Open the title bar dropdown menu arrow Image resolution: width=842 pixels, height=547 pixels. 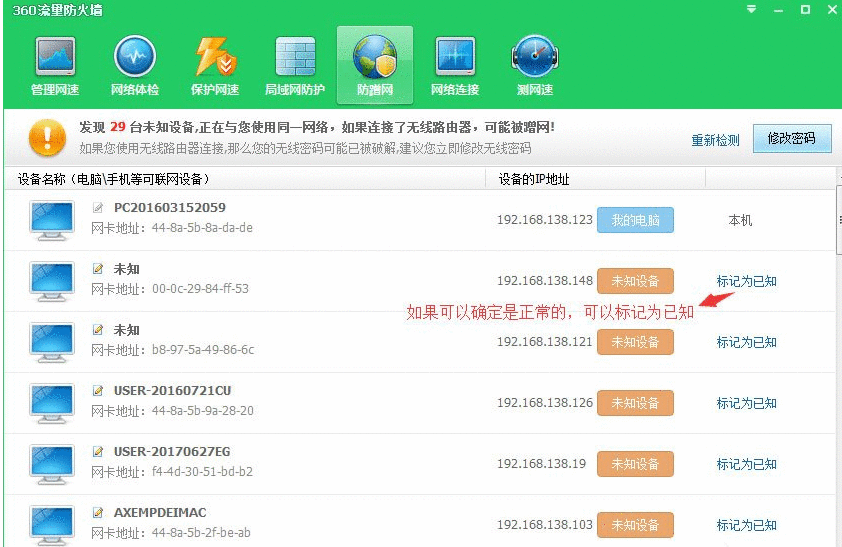click(751, 10)
